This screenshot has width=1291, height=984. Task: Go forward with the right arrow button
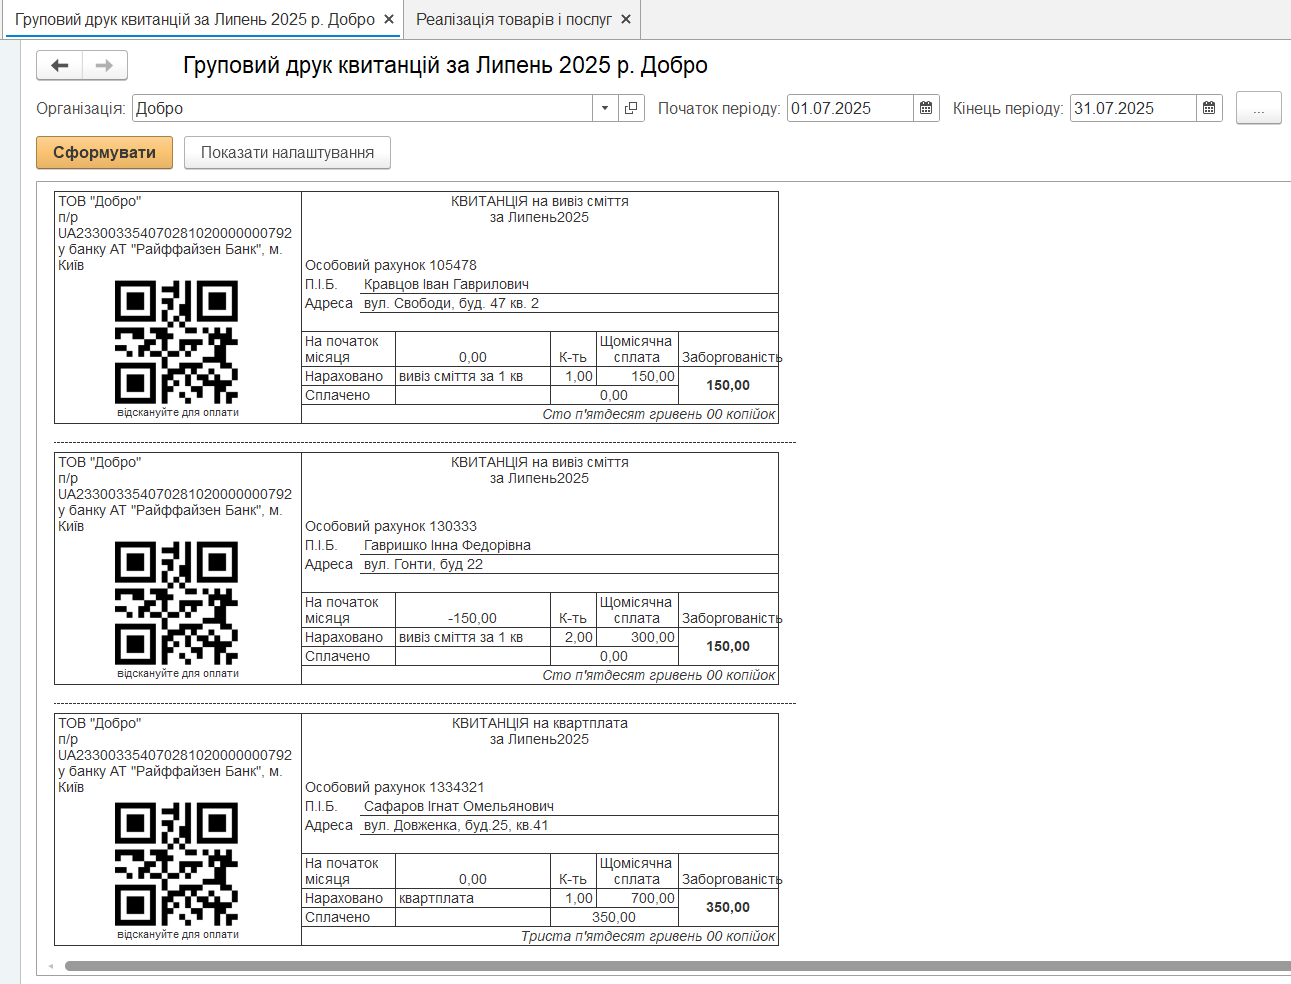104,66
